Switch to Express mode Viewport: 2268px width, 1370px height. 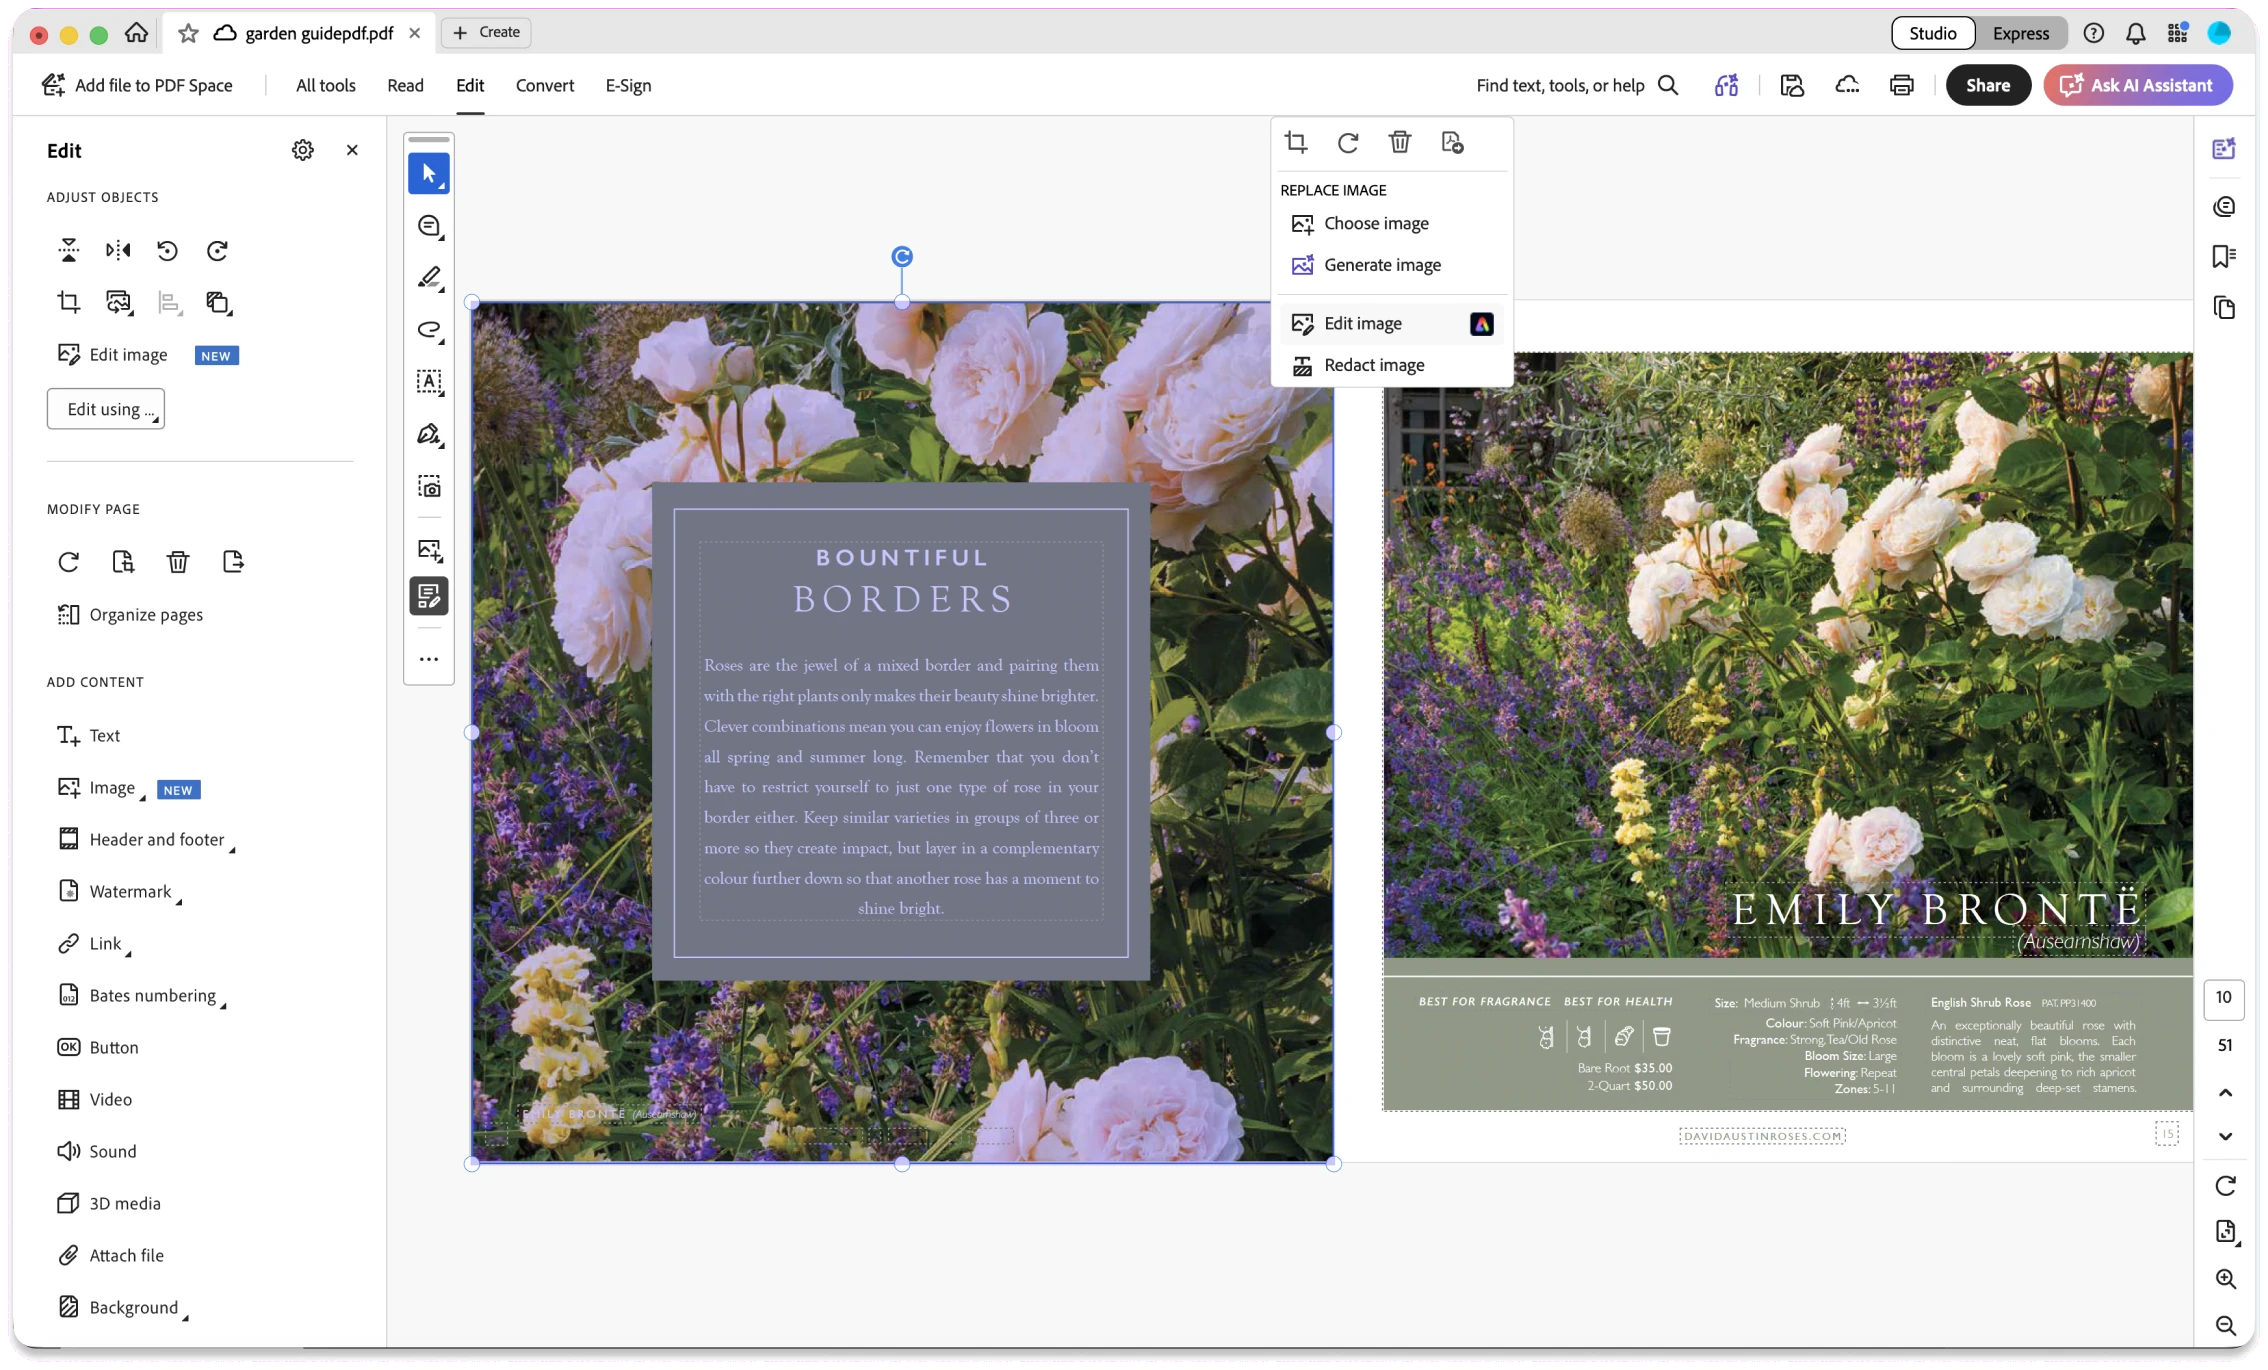[2020, 33]
